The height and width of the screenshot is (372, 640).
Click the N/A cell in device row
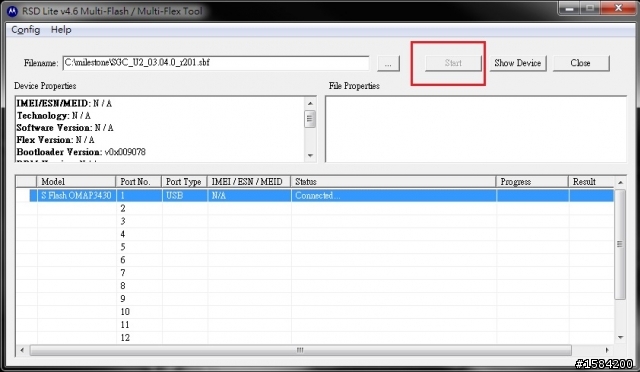(x=249, y=196)
